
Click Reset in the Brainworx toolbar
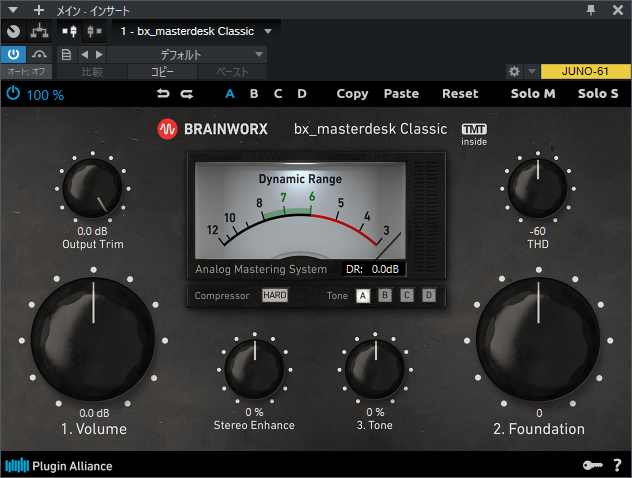pyautogui.click(x=460, y=94)
